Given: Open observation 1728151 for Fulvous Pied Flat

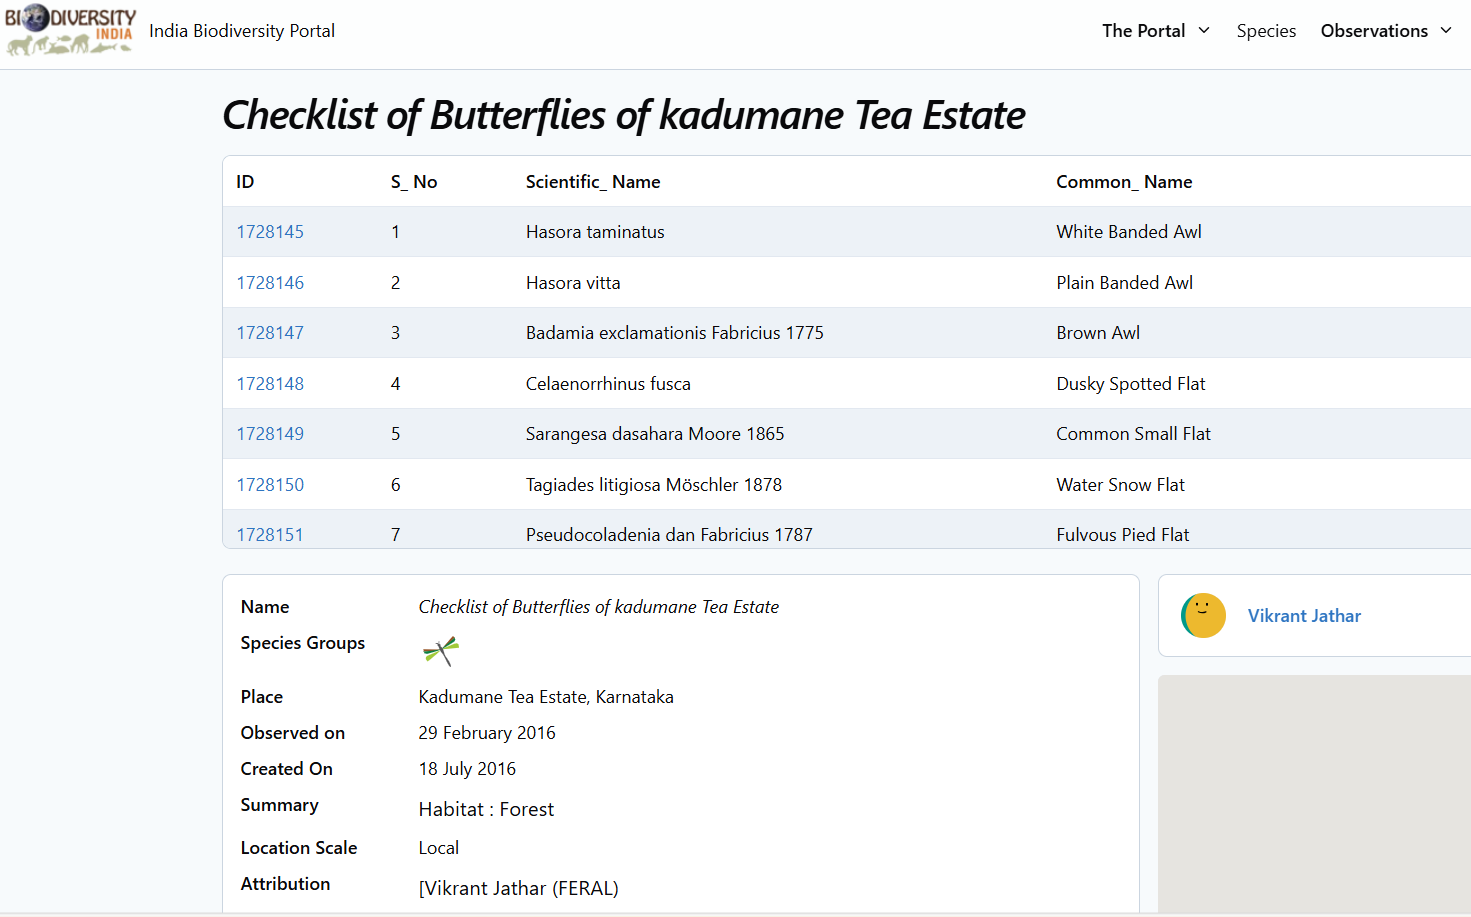Looking at the screenshot, I should tap(270, 534).
